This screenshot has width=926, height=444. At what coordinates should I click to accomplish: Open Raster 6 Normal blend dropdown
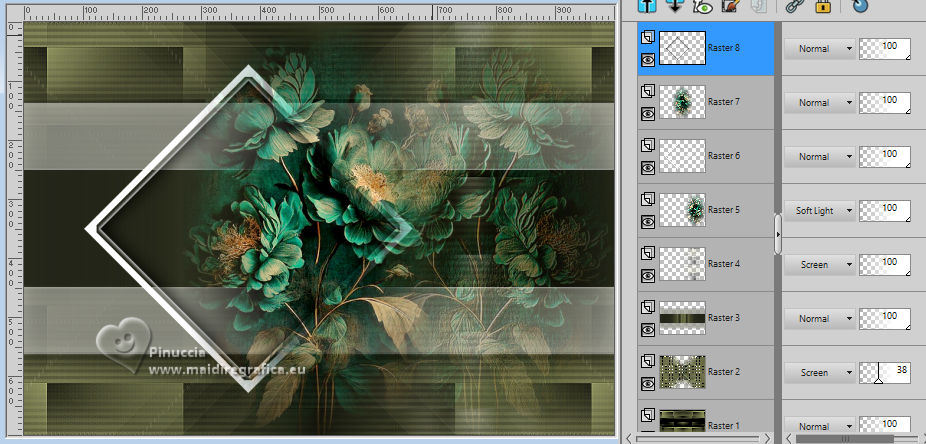click(820, 156)
